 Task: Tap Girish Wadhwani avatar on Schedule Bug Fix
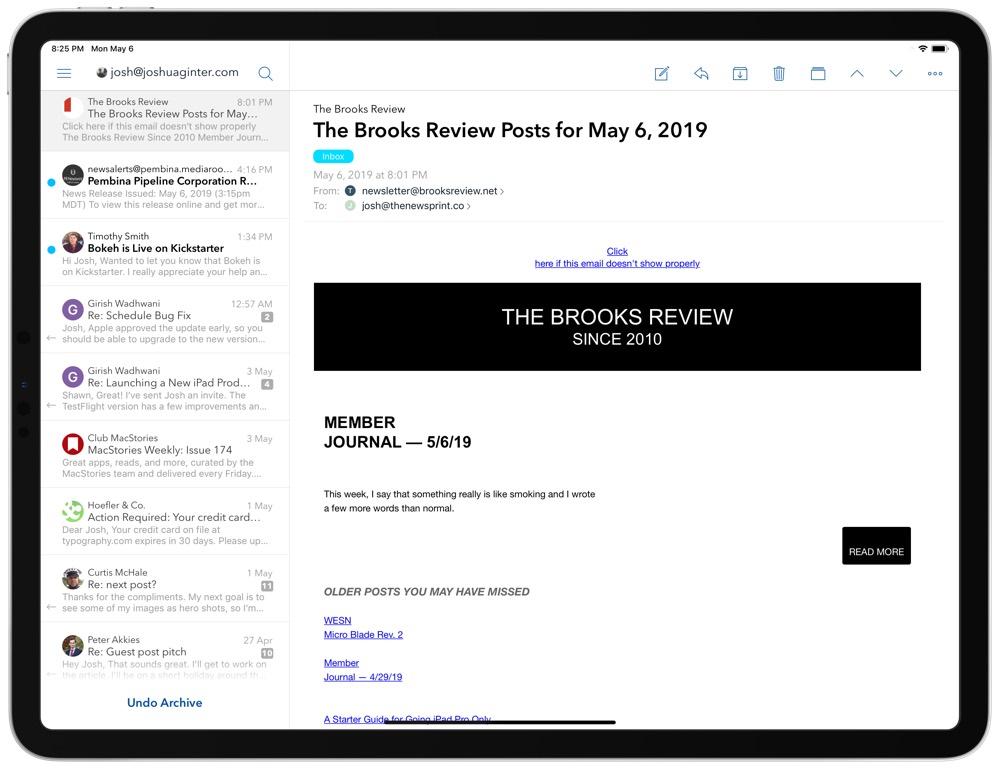point(73,310)
